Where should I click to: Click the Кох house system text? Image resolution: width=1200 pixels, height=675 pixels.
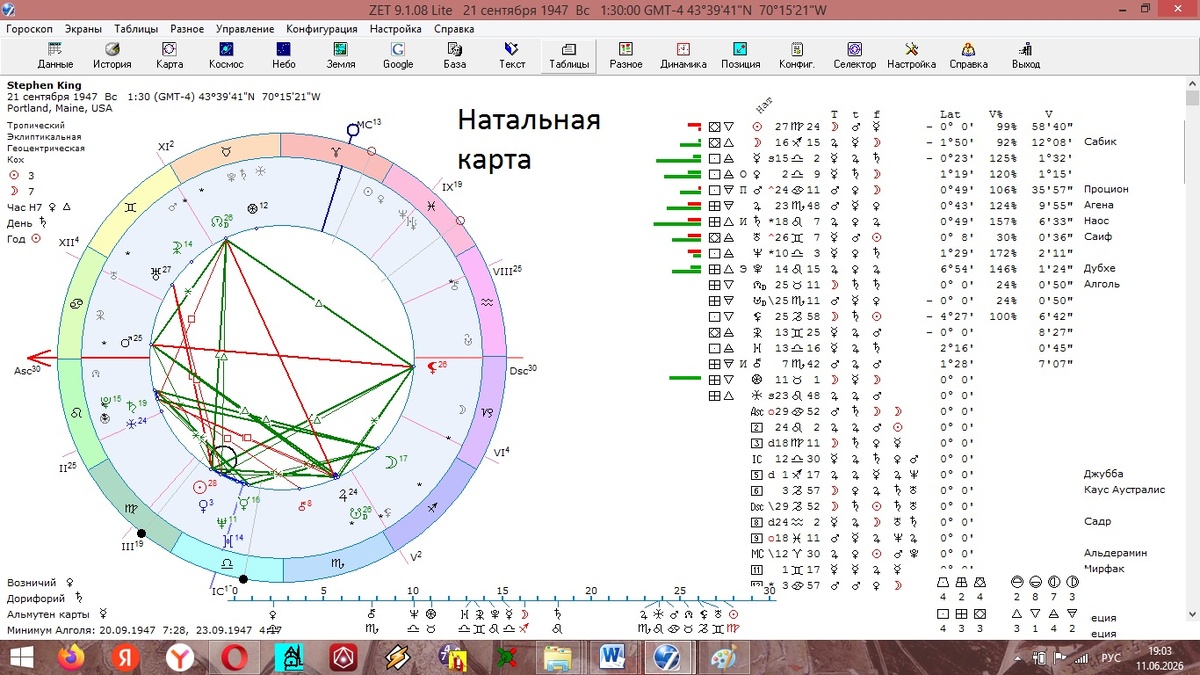pyautogui.click(x=15, y=159)
